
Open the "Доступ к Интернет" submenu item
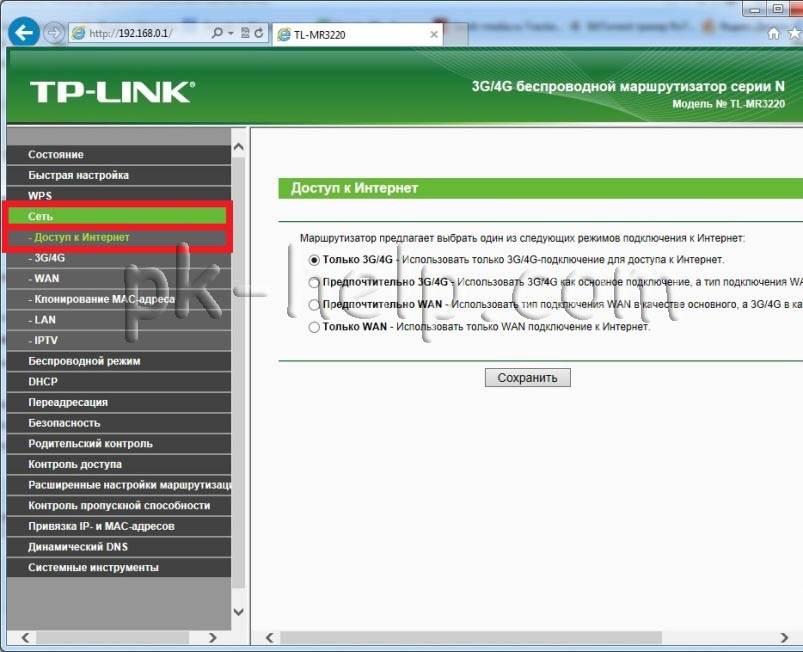coord(118,237)
